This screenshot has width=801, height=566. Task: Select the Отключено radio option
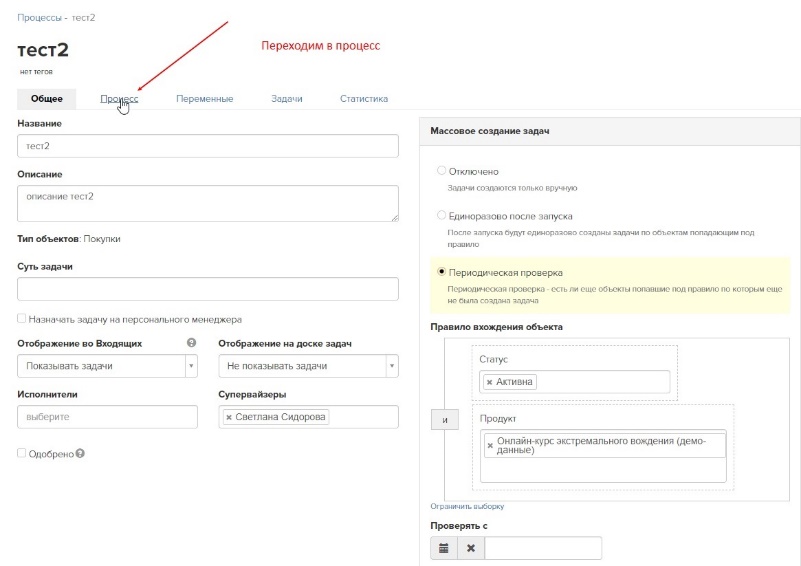(442, 171)
